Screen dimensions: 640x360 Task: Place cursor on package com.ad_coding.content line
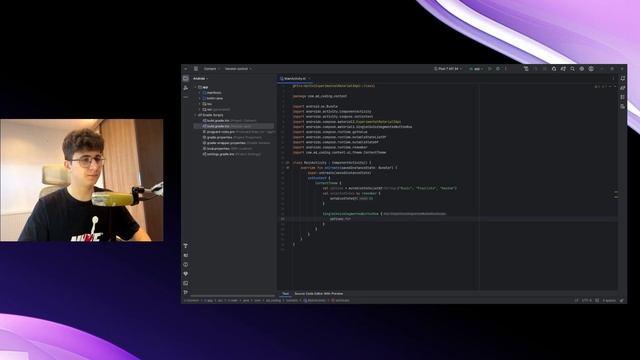click(320, 96)
